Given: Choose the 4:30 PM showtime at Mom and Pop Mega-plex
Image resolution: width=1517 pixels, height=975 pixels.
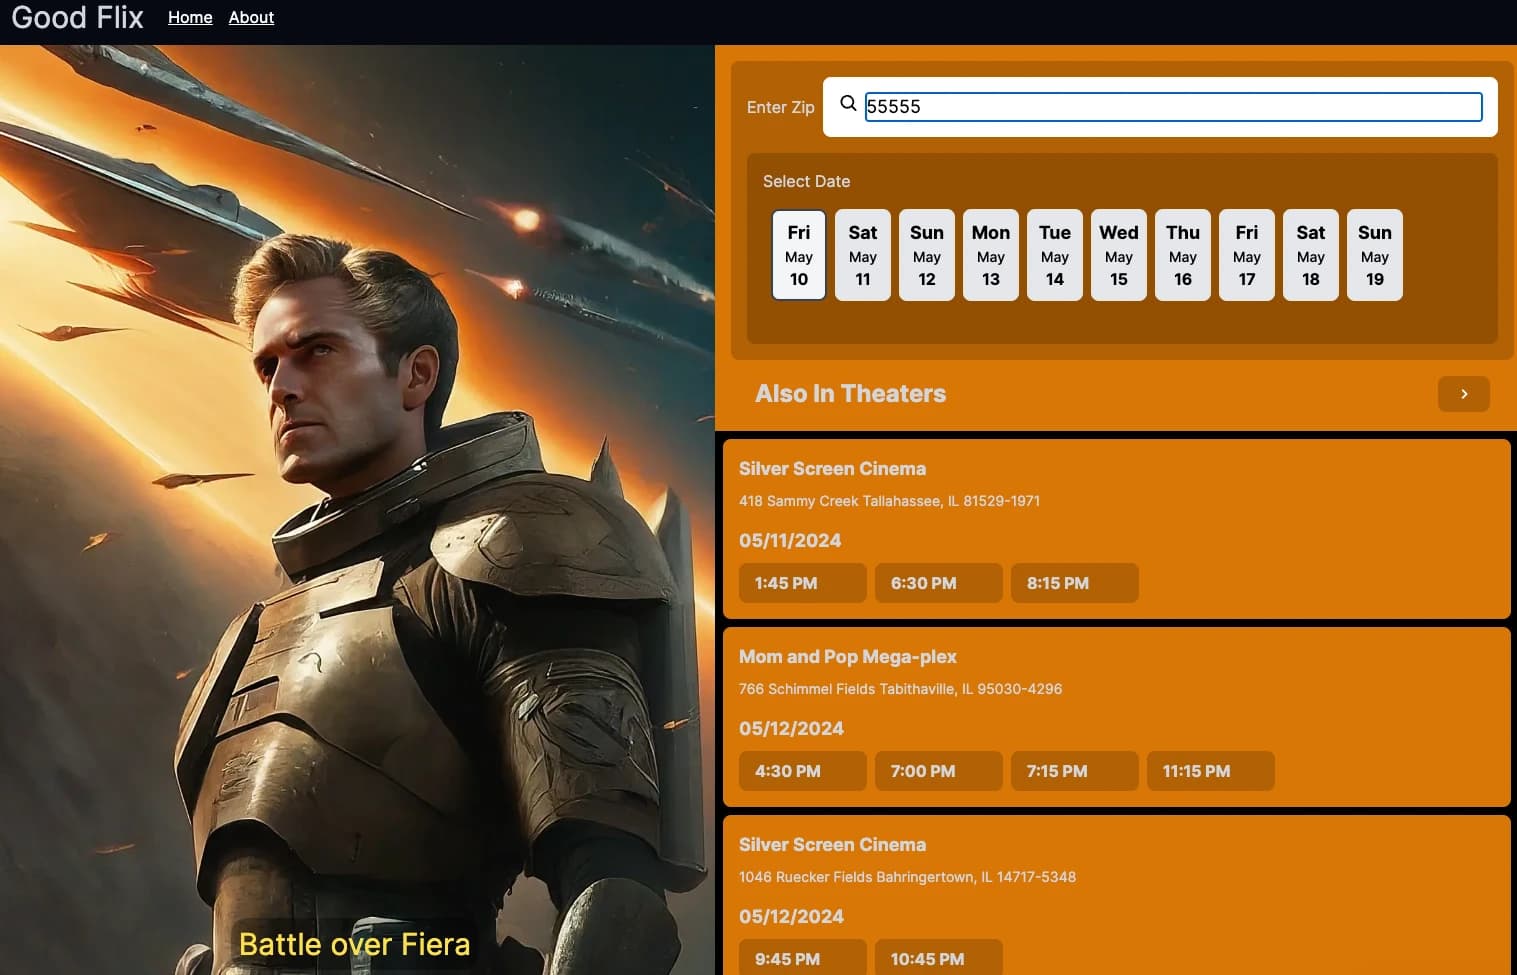Looking at the screenshot, I should (802, 771).
